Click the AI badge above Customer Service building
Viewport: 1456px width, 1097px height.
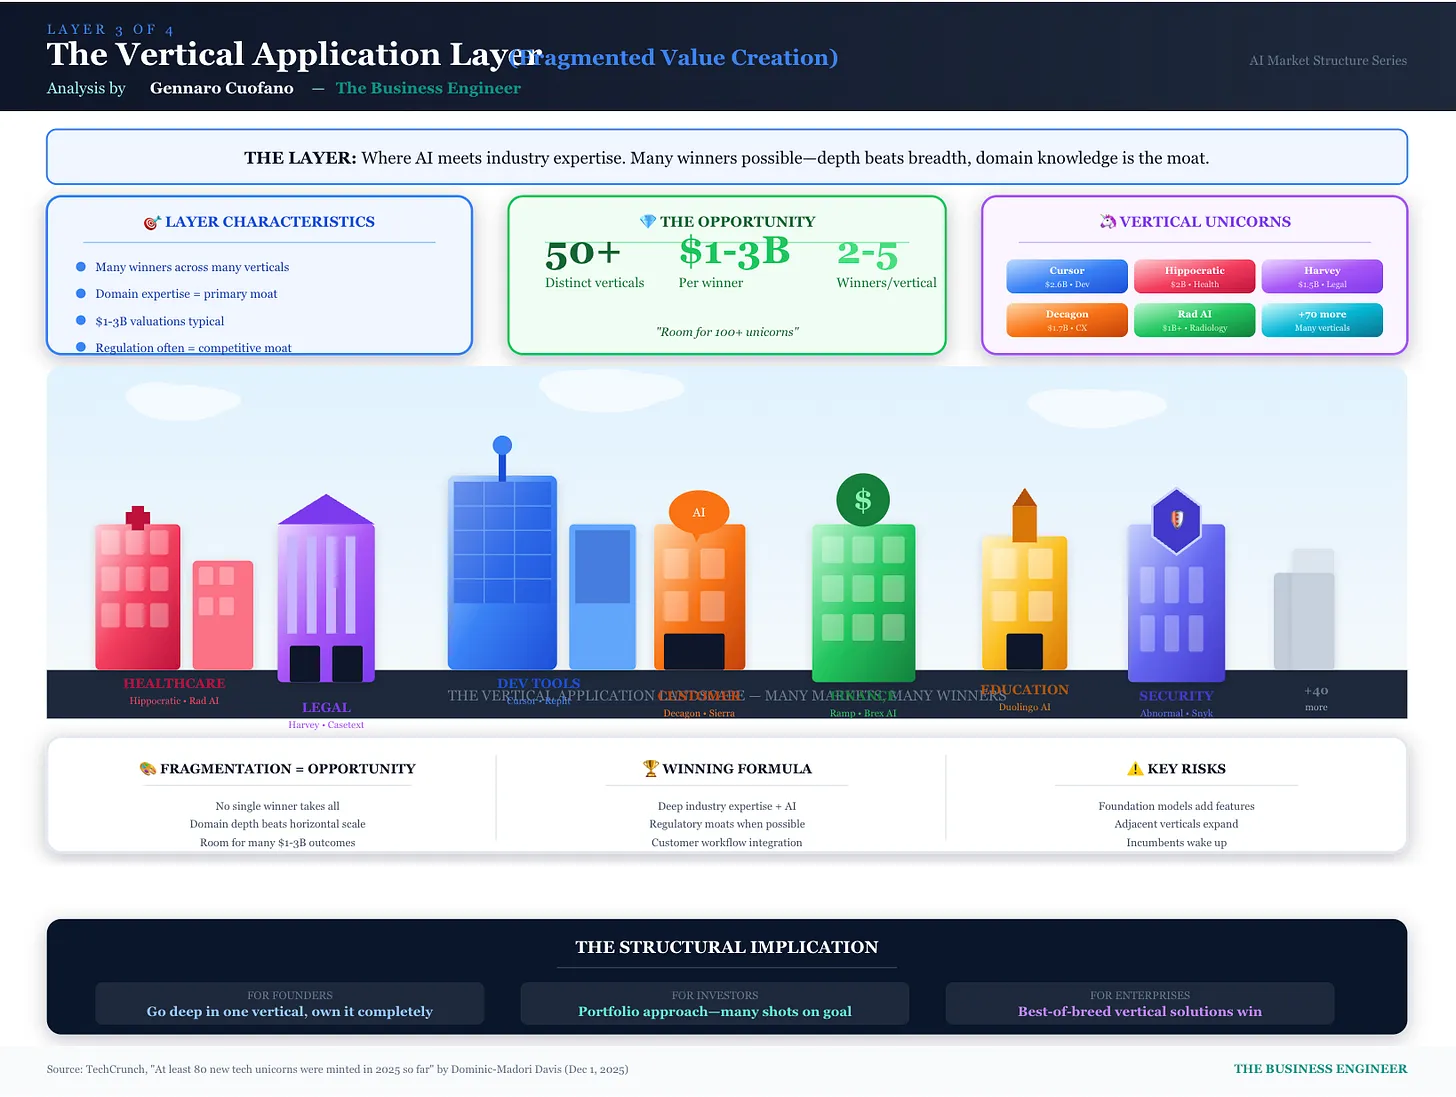[698, 512]
